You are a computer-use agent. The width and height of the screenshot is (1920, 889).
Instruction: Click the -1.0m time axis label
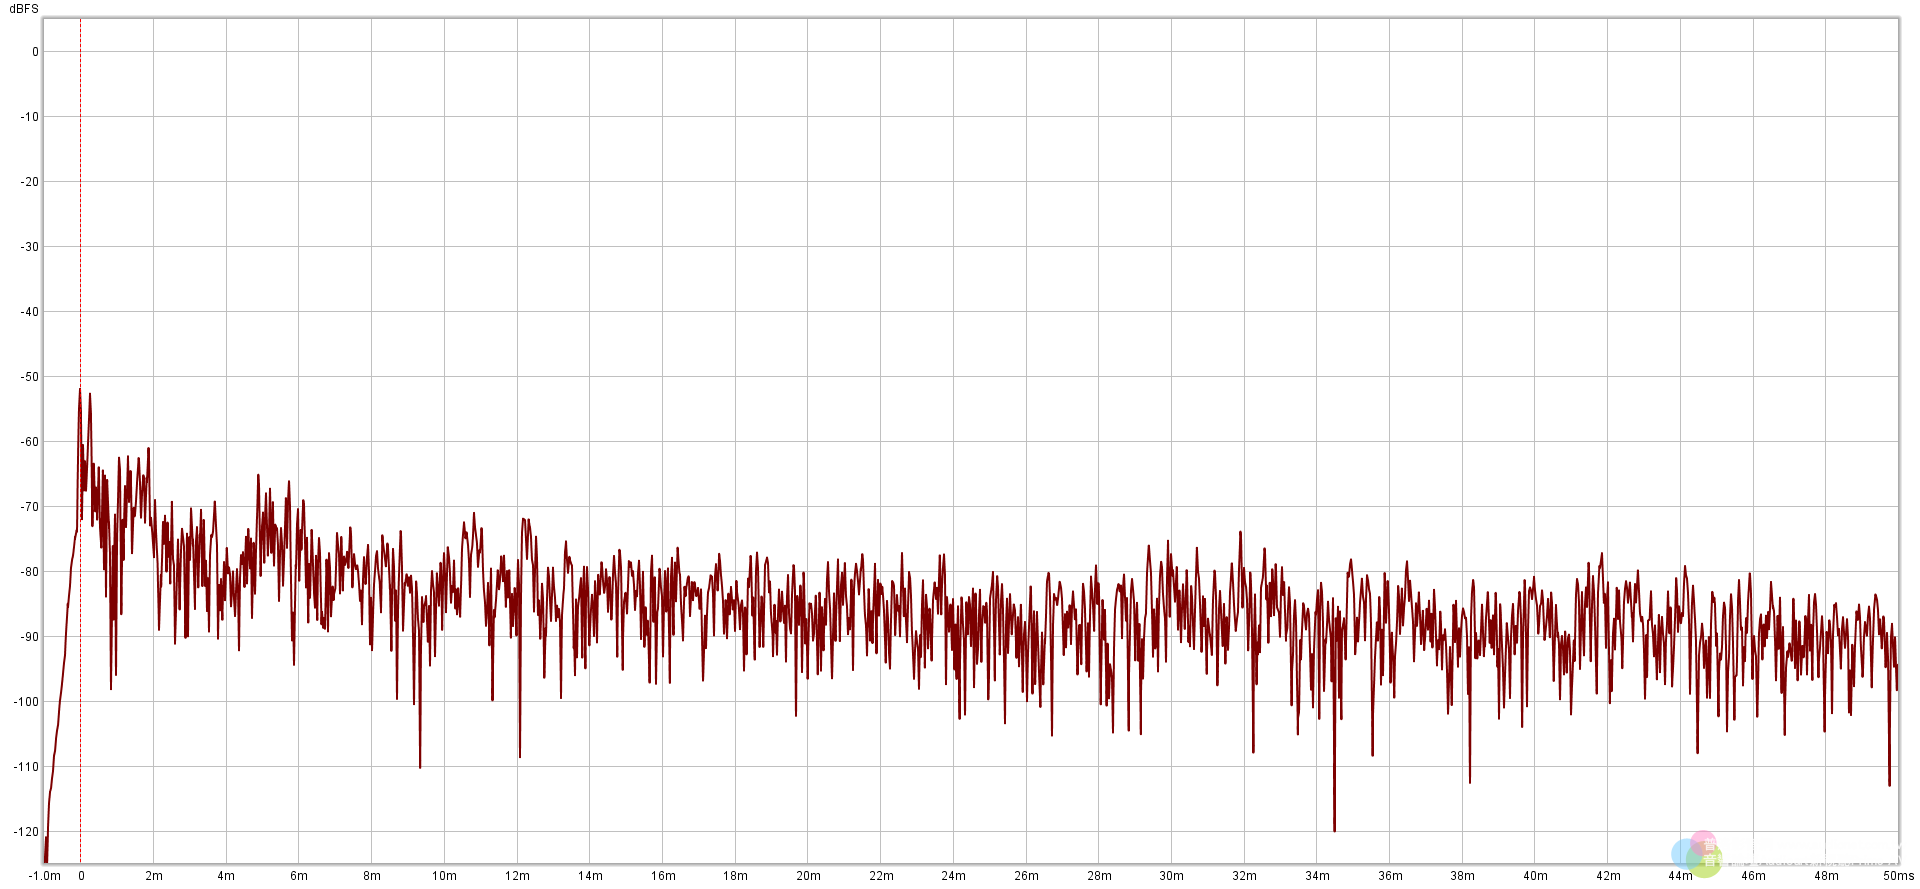pos(45,876)
